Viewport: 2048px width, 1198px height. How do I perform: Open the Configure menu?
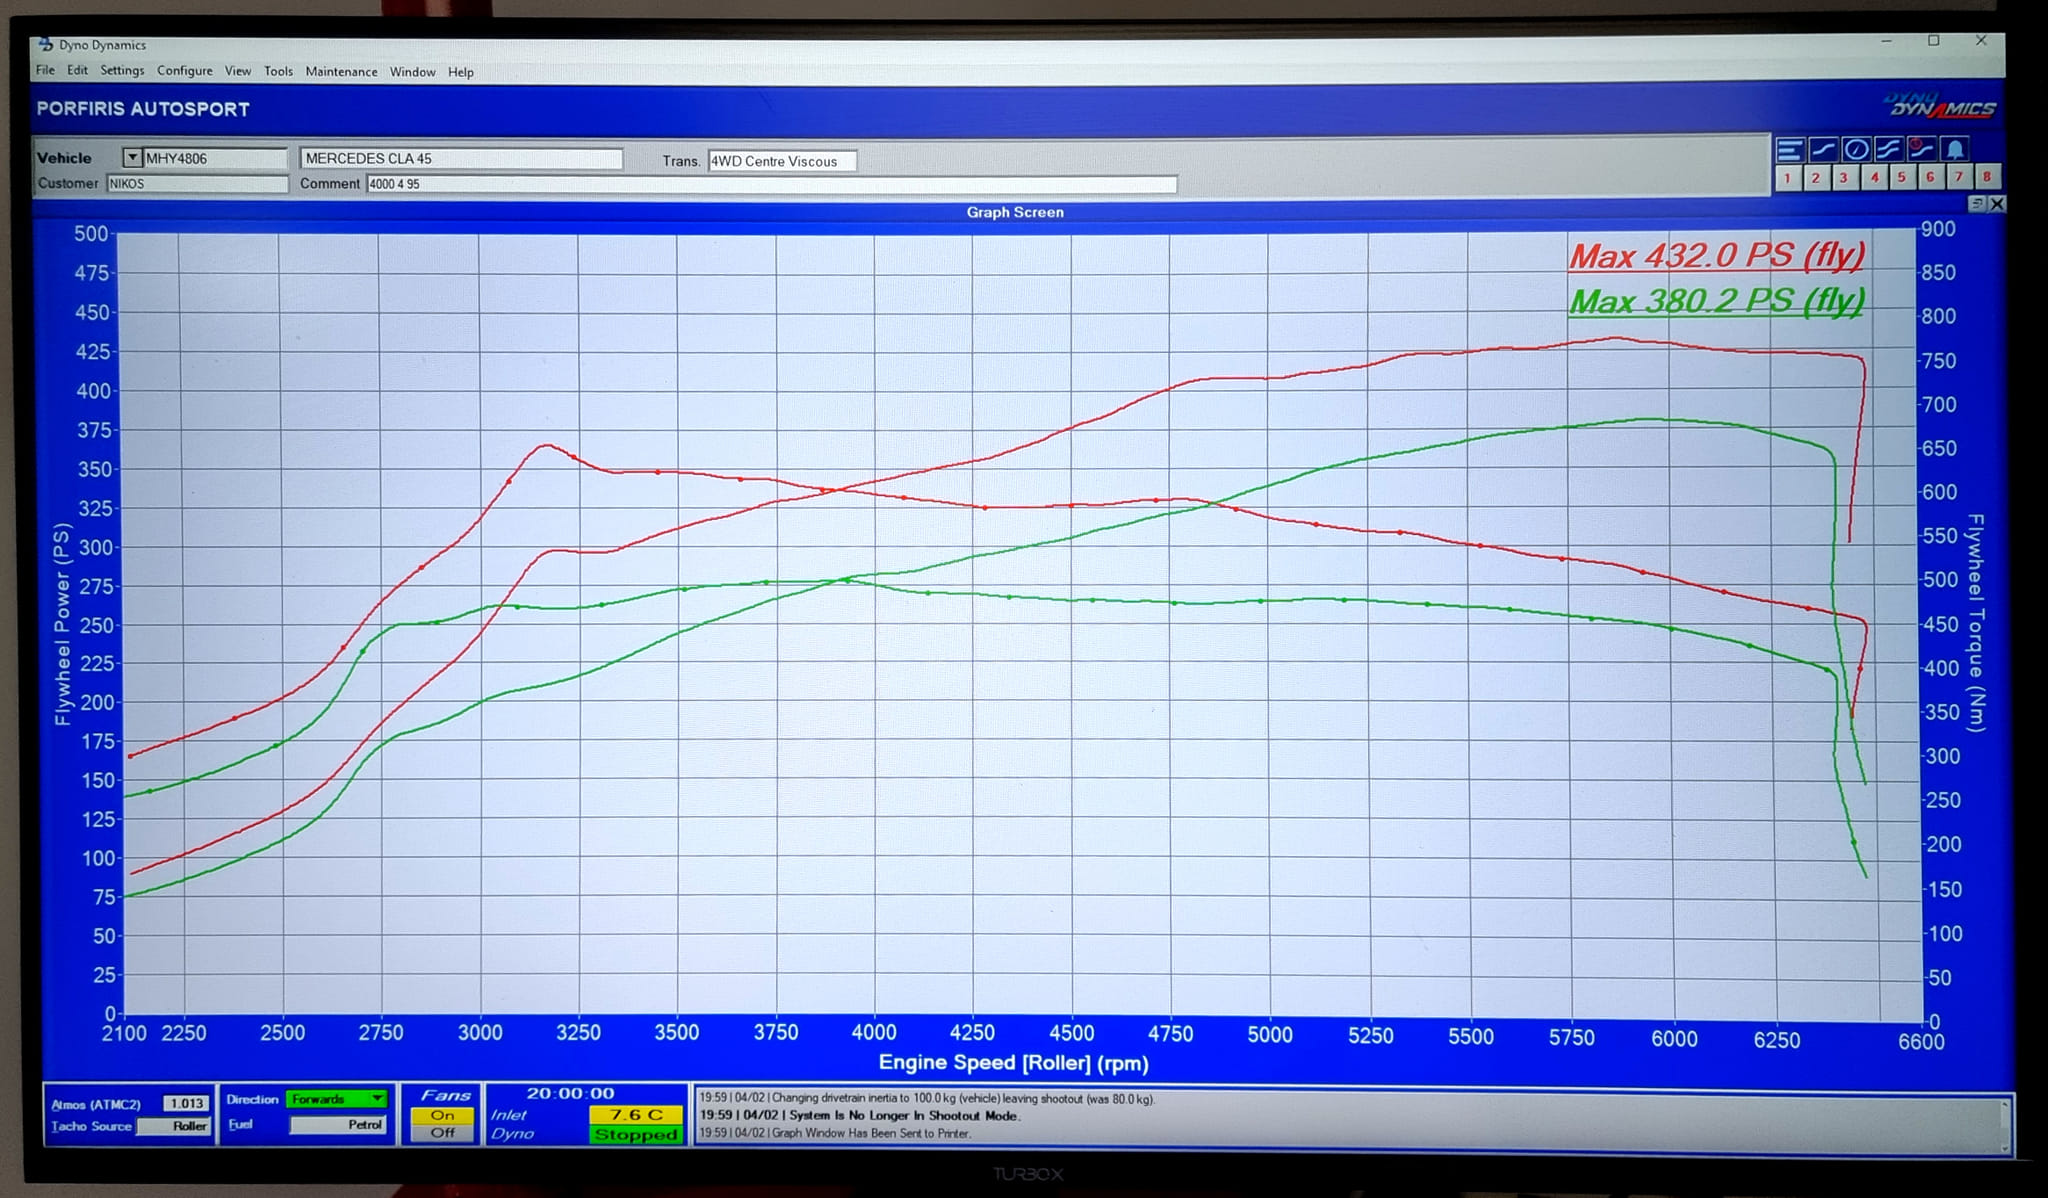(184, 71)
